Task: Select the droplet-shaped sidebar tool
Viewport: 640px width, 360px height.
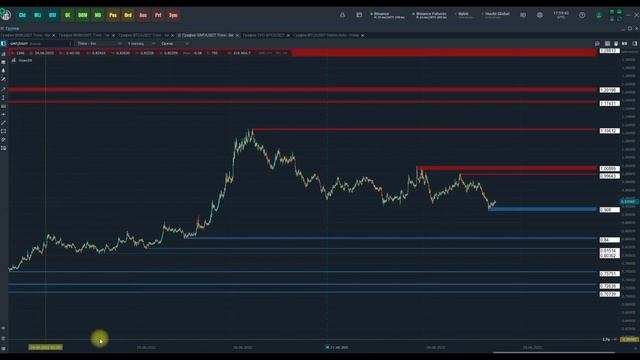Action: tap(3, 71)
